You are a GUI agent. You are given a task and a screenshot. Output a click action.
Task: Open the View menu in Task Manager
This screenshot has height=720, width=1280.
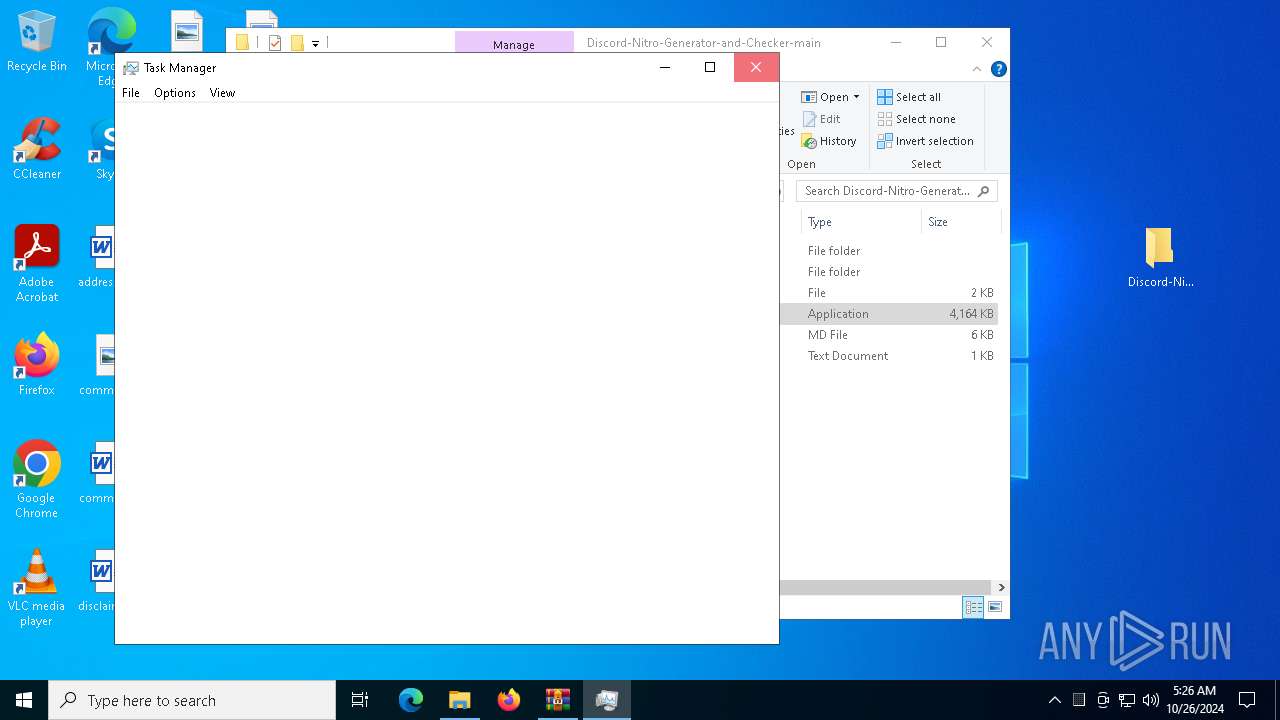tap(222, 93)
